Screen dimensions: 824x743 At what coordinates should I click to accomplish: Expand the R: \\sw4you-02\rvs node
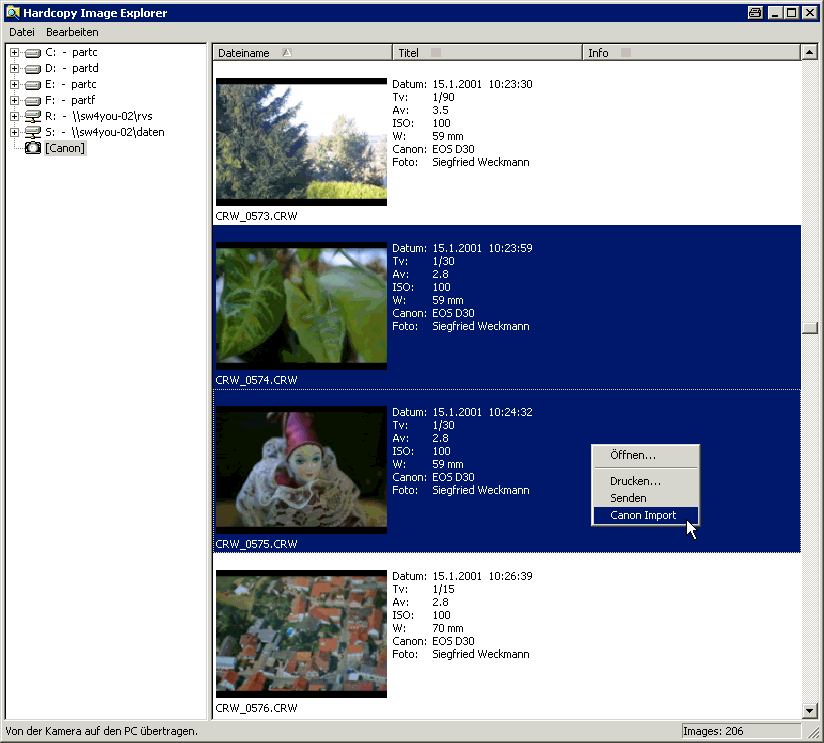15,116
